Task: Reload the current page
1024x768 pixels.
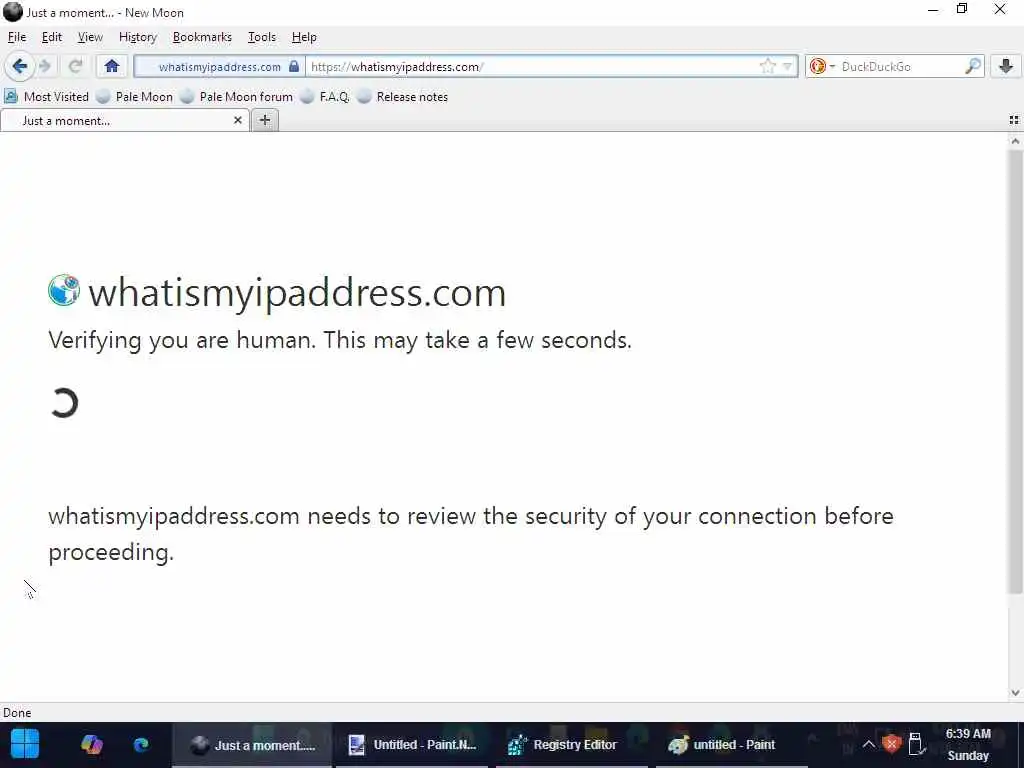Action: click(x=76, y=67)
